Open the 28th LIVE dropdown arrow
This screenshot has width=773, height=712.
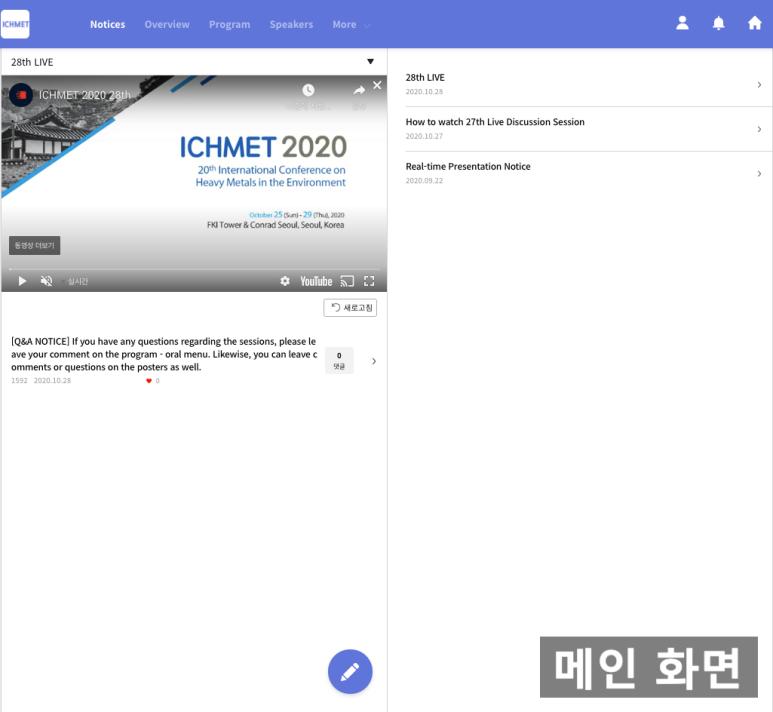(x=370, y=62)
